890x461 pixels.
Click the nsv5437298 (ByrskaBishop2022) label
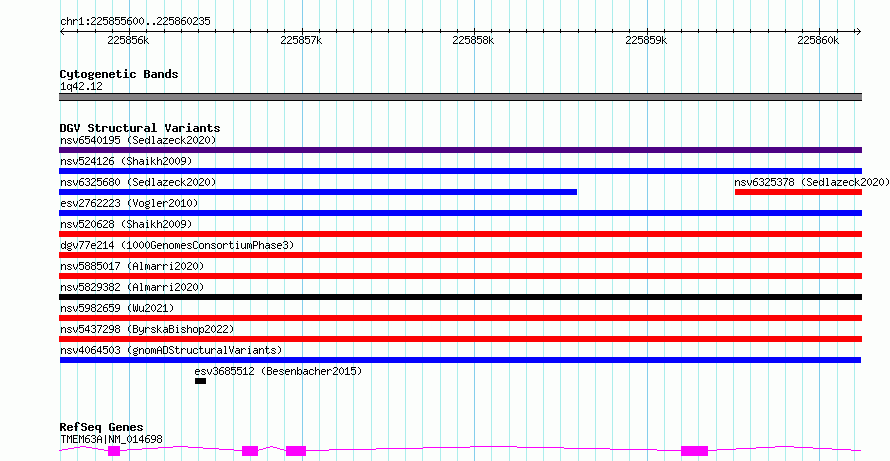pos(147,329)
